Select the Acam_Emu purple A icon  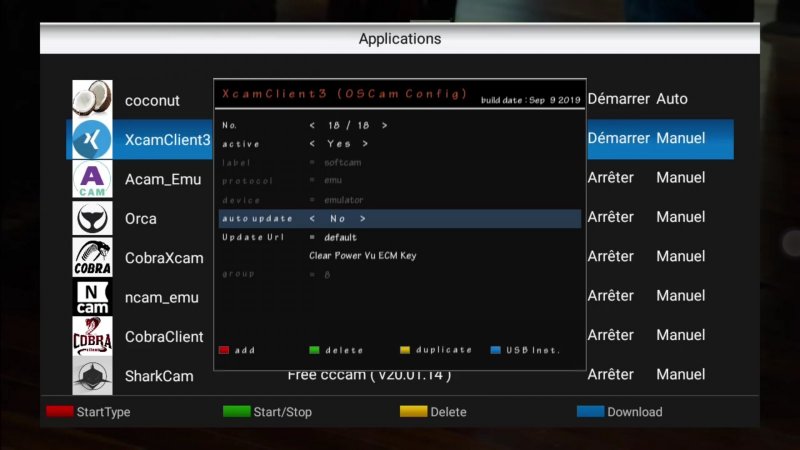click(92, 179)
